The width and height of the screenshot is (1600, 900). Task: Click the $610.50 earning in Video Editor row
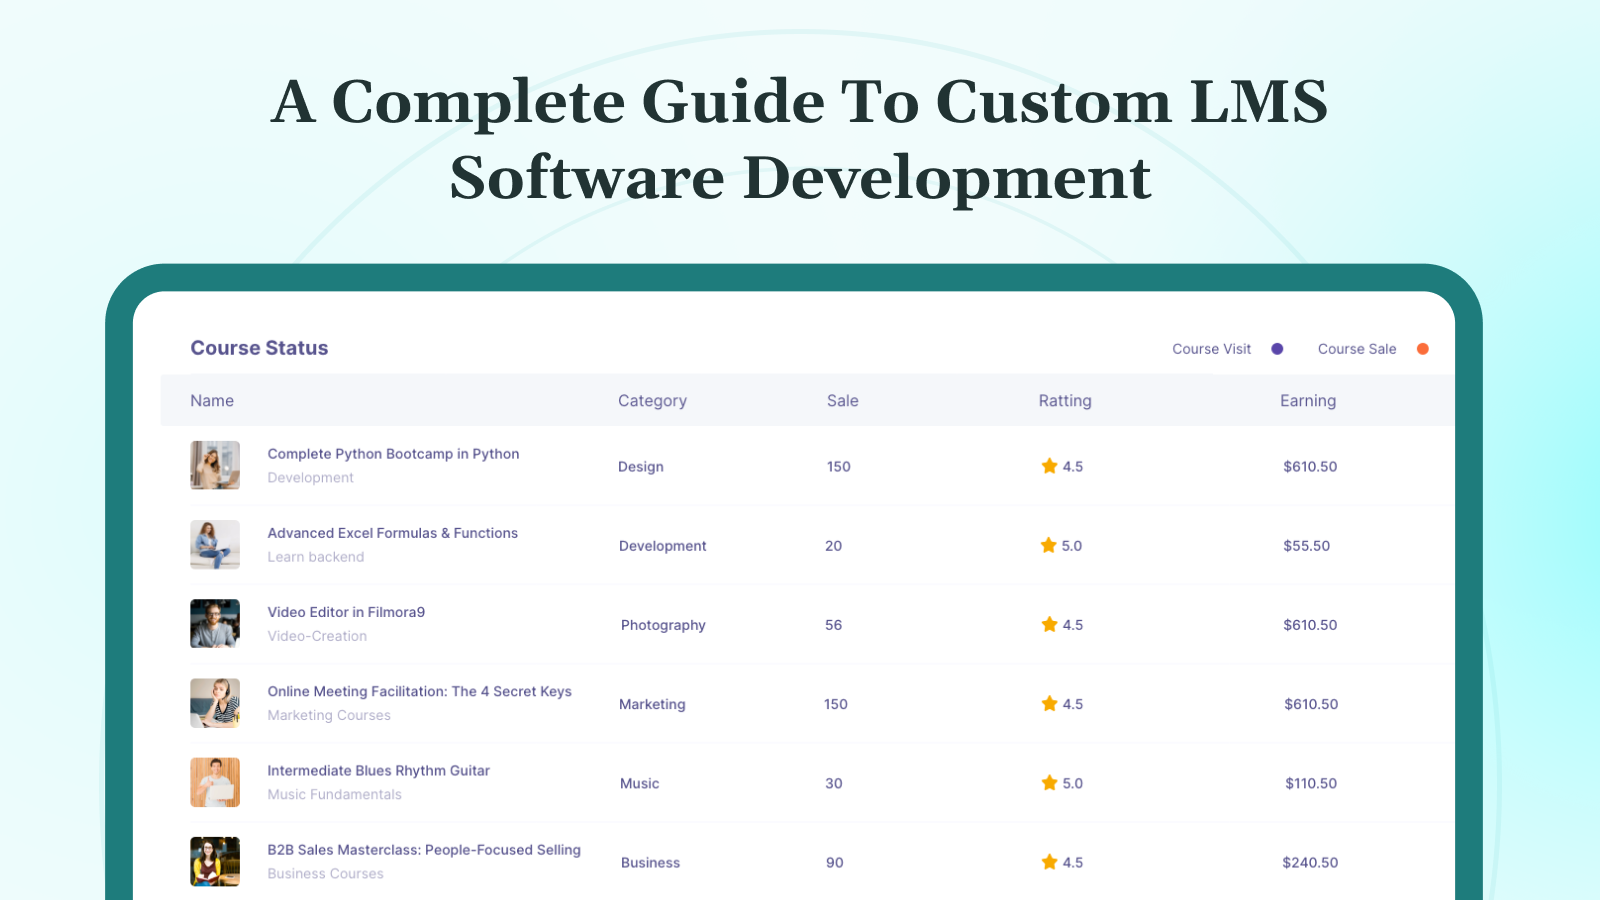pos(1310,625)
